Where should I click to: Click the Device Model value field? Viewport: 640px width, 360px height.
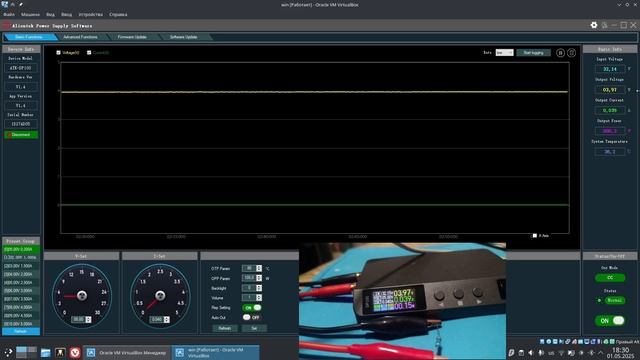(x=20, y=68)
